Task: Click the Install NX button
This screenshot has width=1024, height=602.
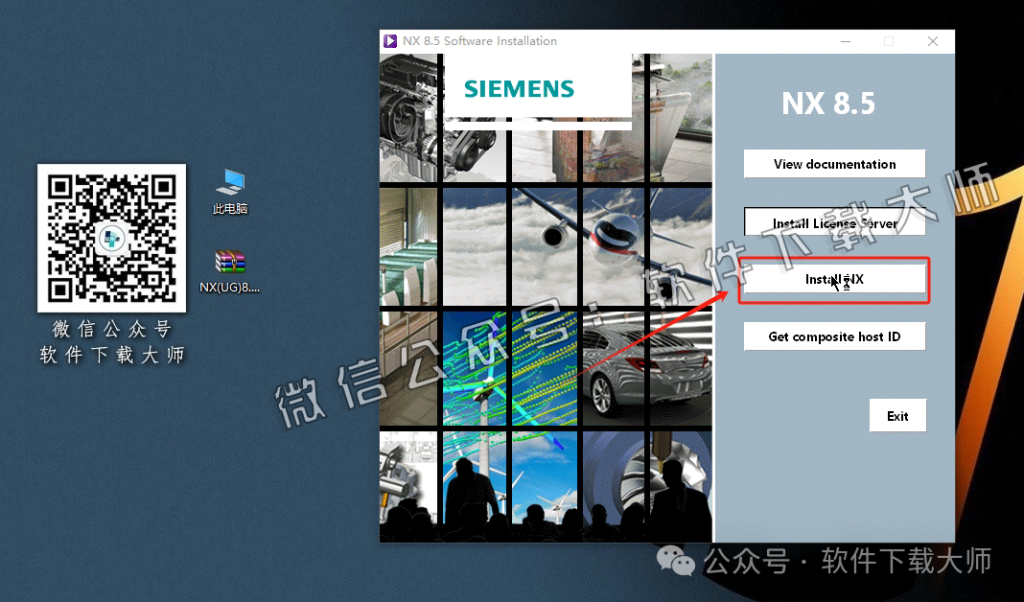Action: click(834, 280)
